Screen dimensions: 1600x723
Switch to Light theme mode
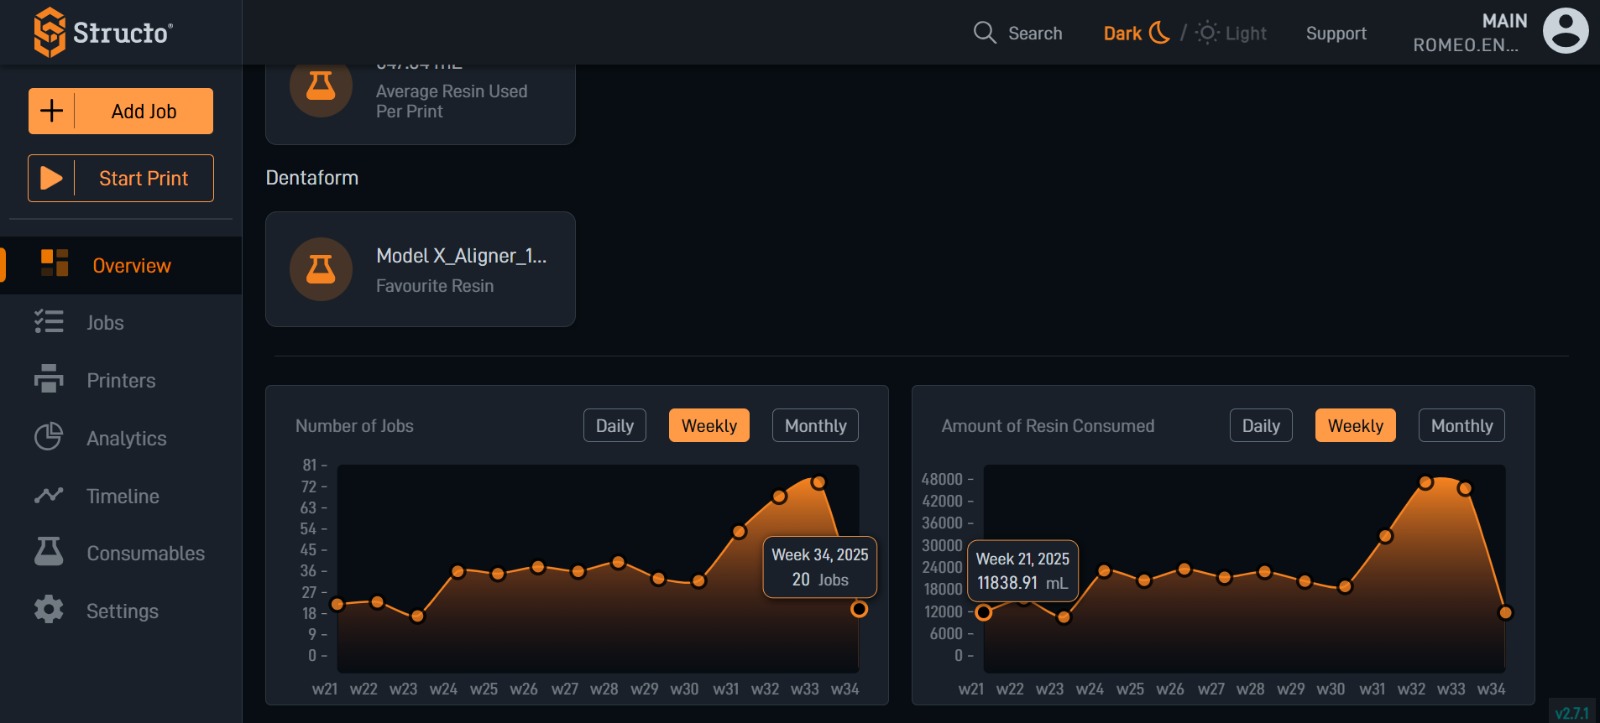coord(1232,33)
